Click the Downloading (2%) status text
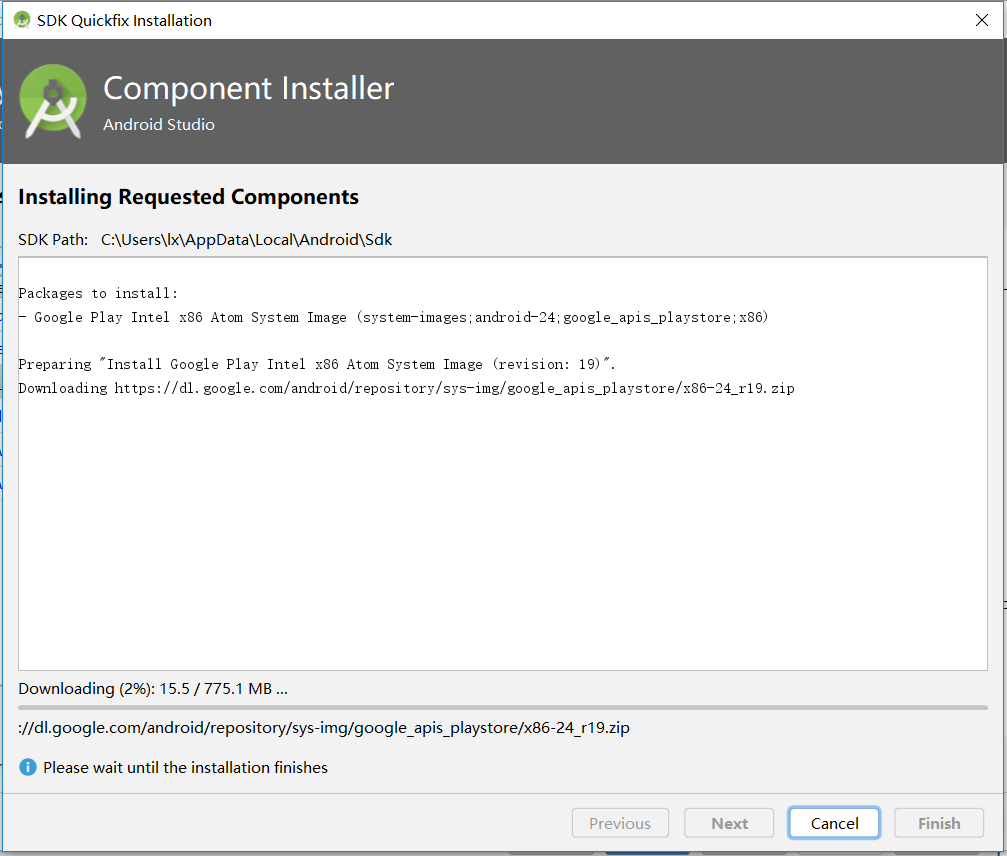This screenshot has height=856, width=1007. (x=153, y=688)
